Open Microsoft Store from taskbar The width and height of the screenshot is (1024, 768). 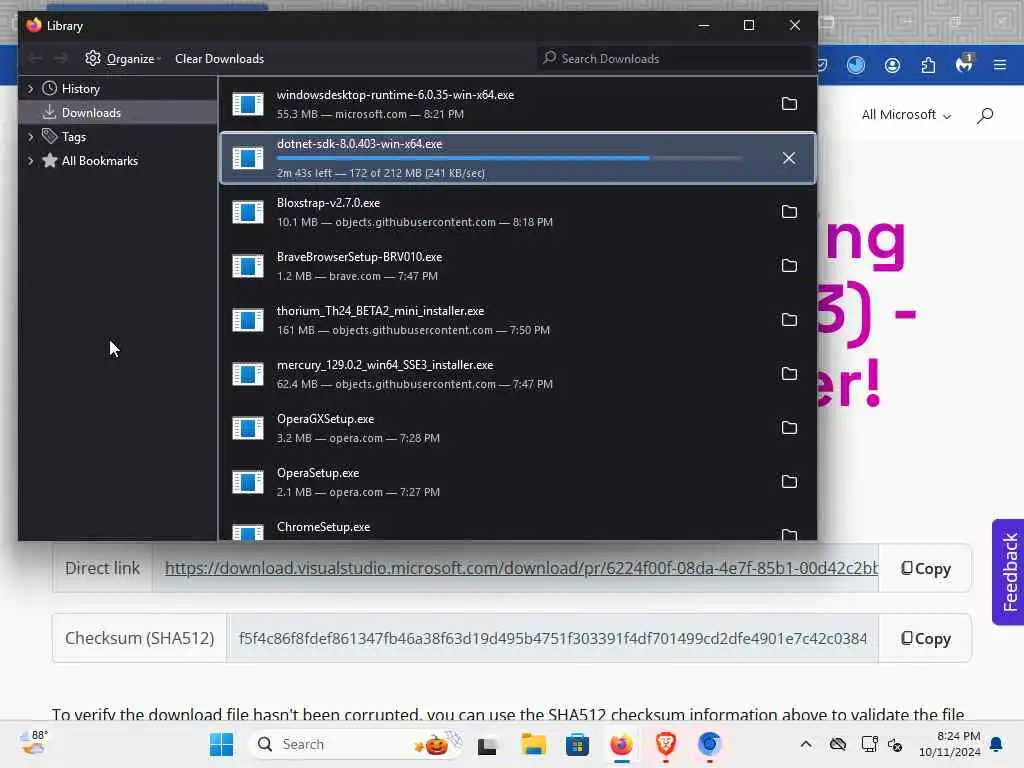pyautogui.click(x=577, y=744)
